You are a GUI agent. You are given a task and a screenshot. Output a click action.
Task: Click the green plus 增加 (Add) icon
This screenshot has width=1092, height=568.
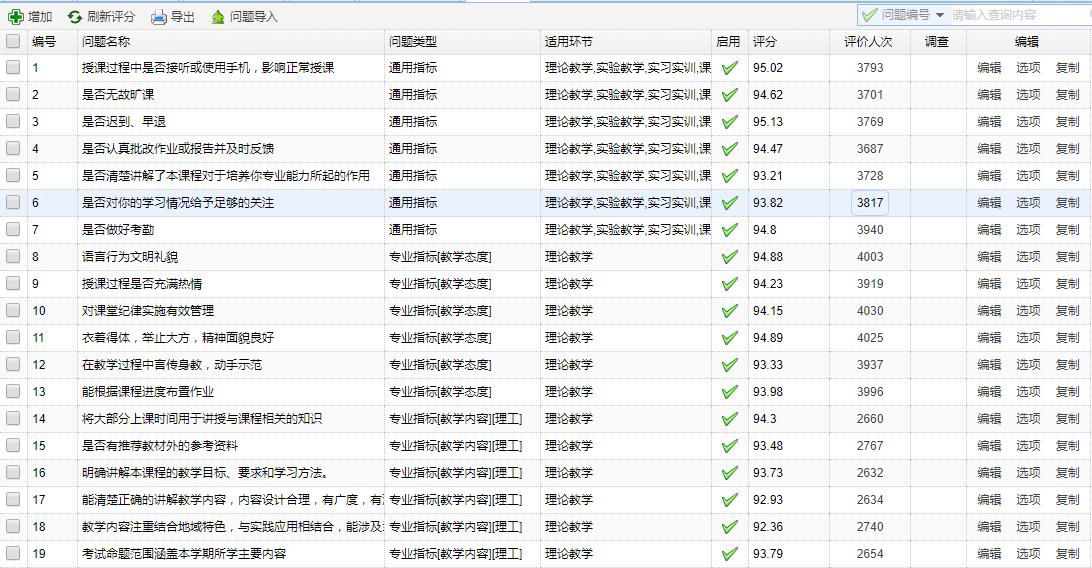tap(16, 16)
